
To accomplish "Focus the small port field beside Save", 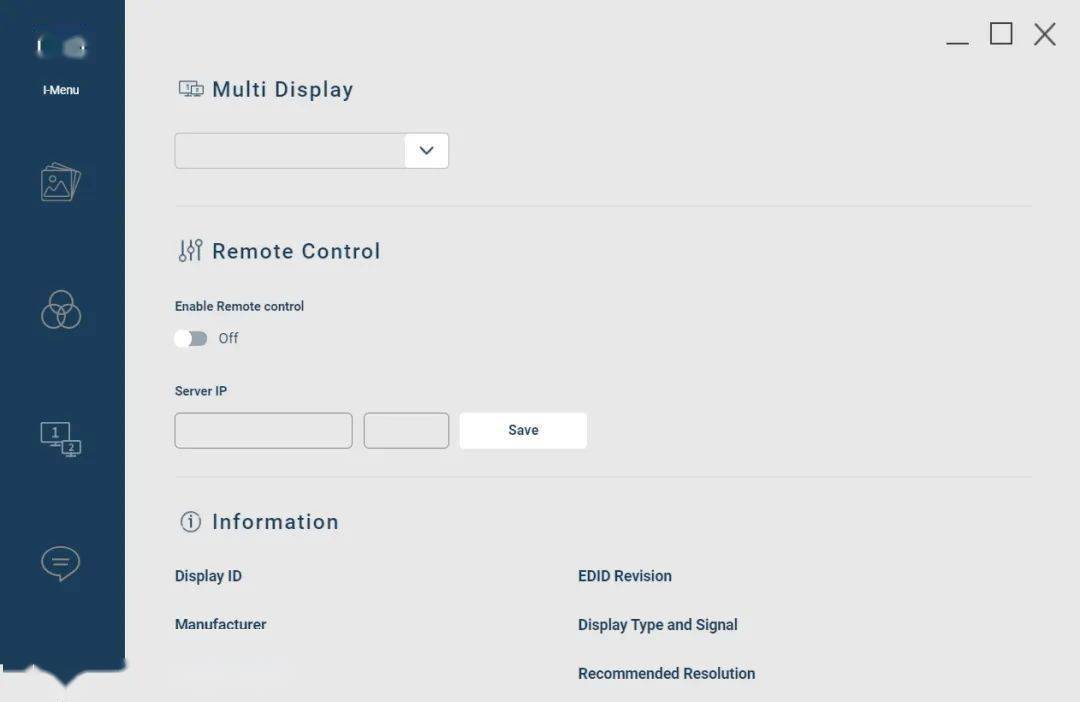I will click(x=406, y=431).
